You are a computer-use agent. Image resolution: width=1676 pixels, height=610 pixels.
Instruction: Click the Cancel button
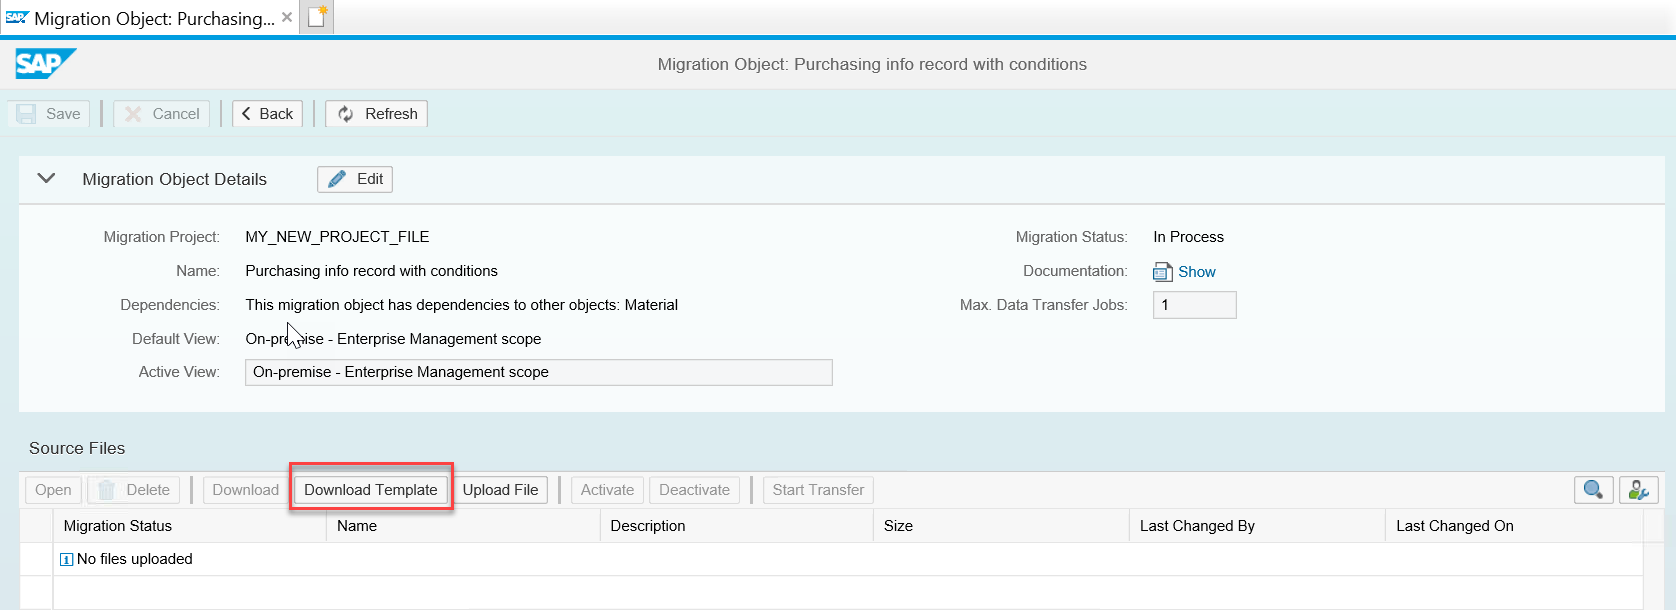tap(162, 114)
